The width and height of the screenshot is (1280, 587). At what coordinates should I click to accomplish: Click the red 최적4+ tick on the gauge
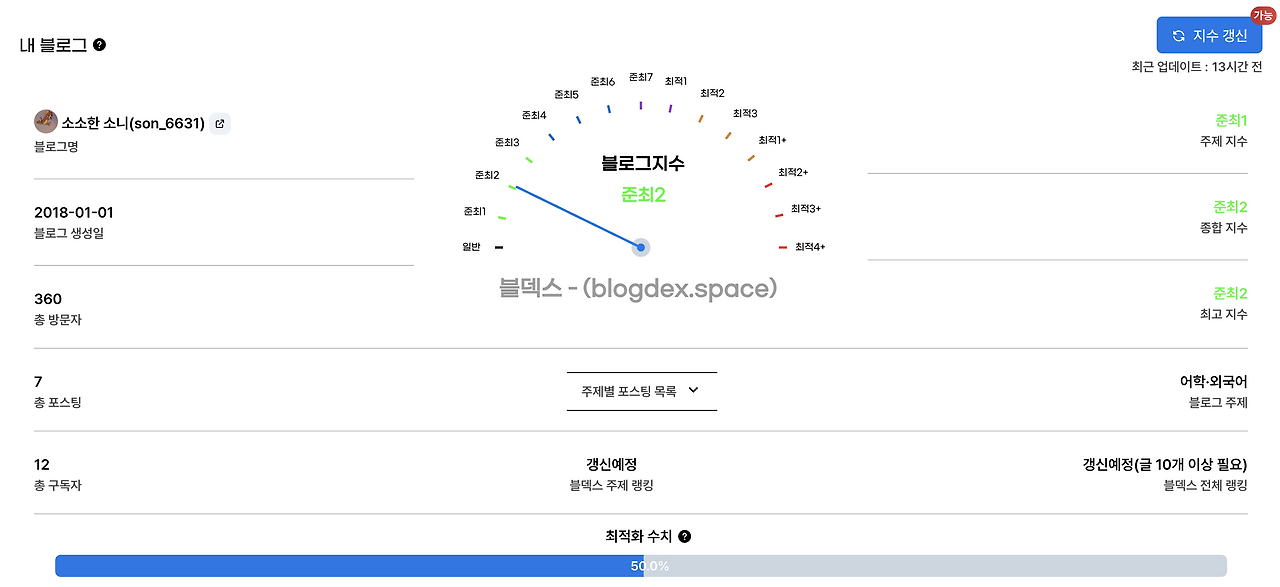click(x=783, y=246)
